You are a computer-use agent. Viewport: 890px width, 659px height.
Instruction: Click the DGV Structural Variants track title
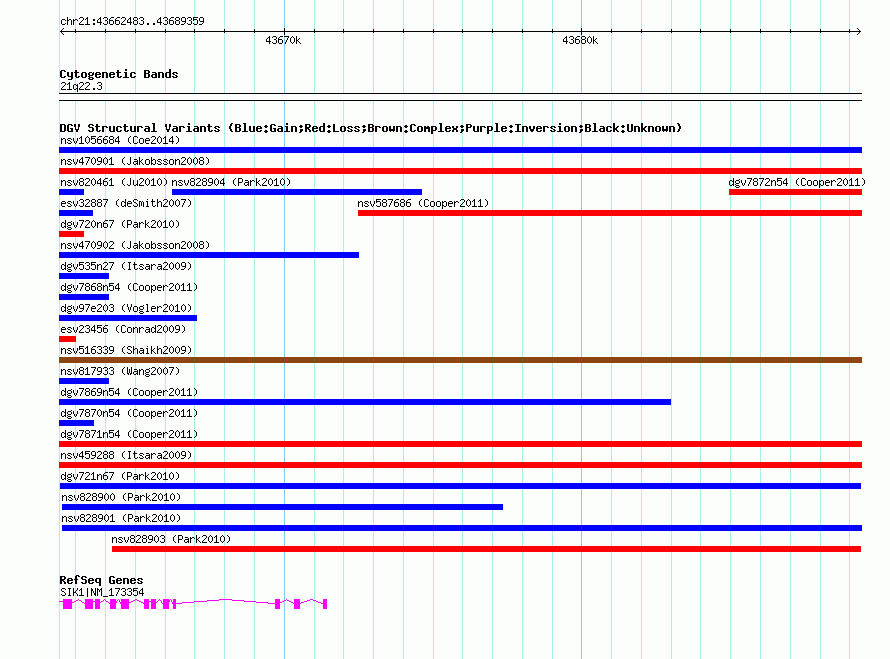[x=370, y=128]
